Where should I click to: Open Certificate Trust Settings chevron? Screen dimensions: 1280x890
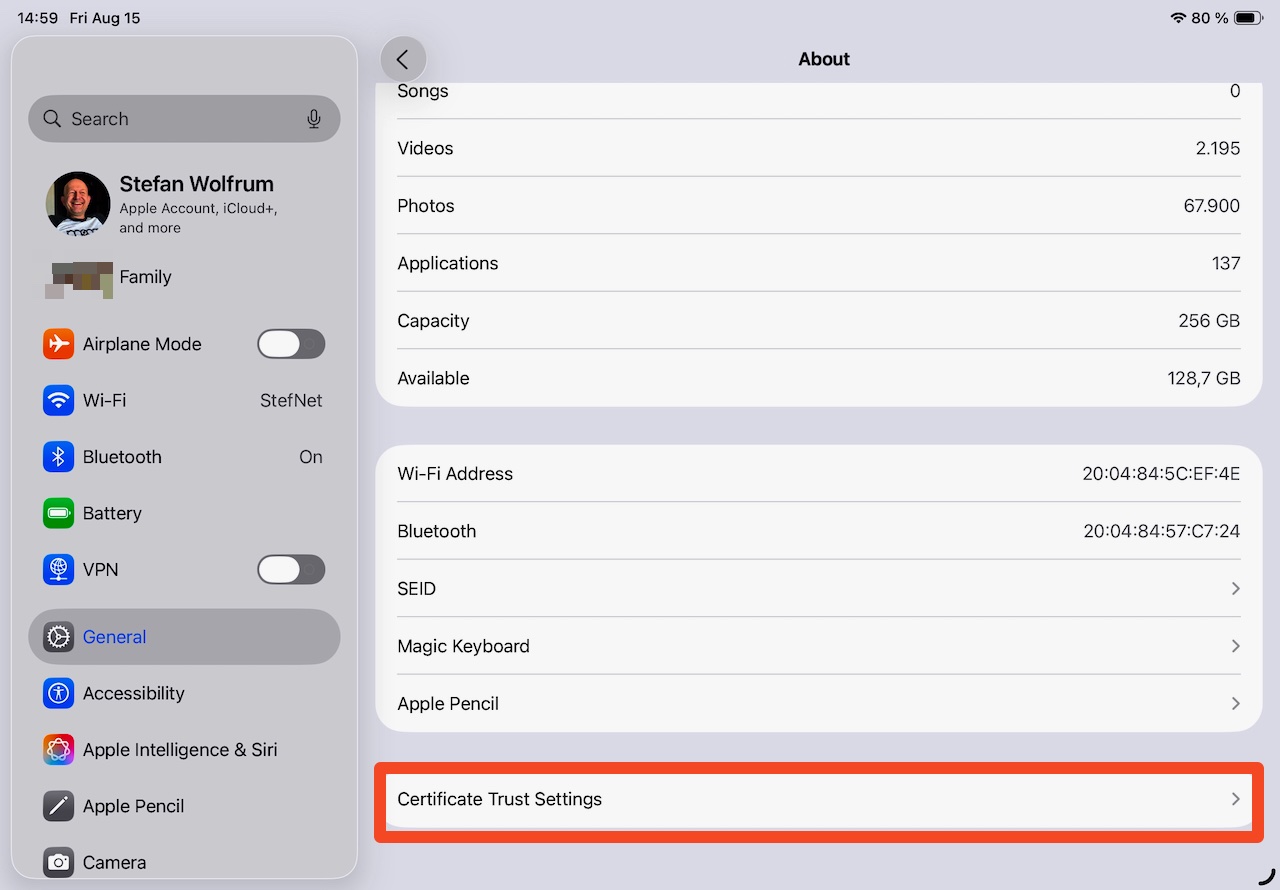coord(1236,799)
